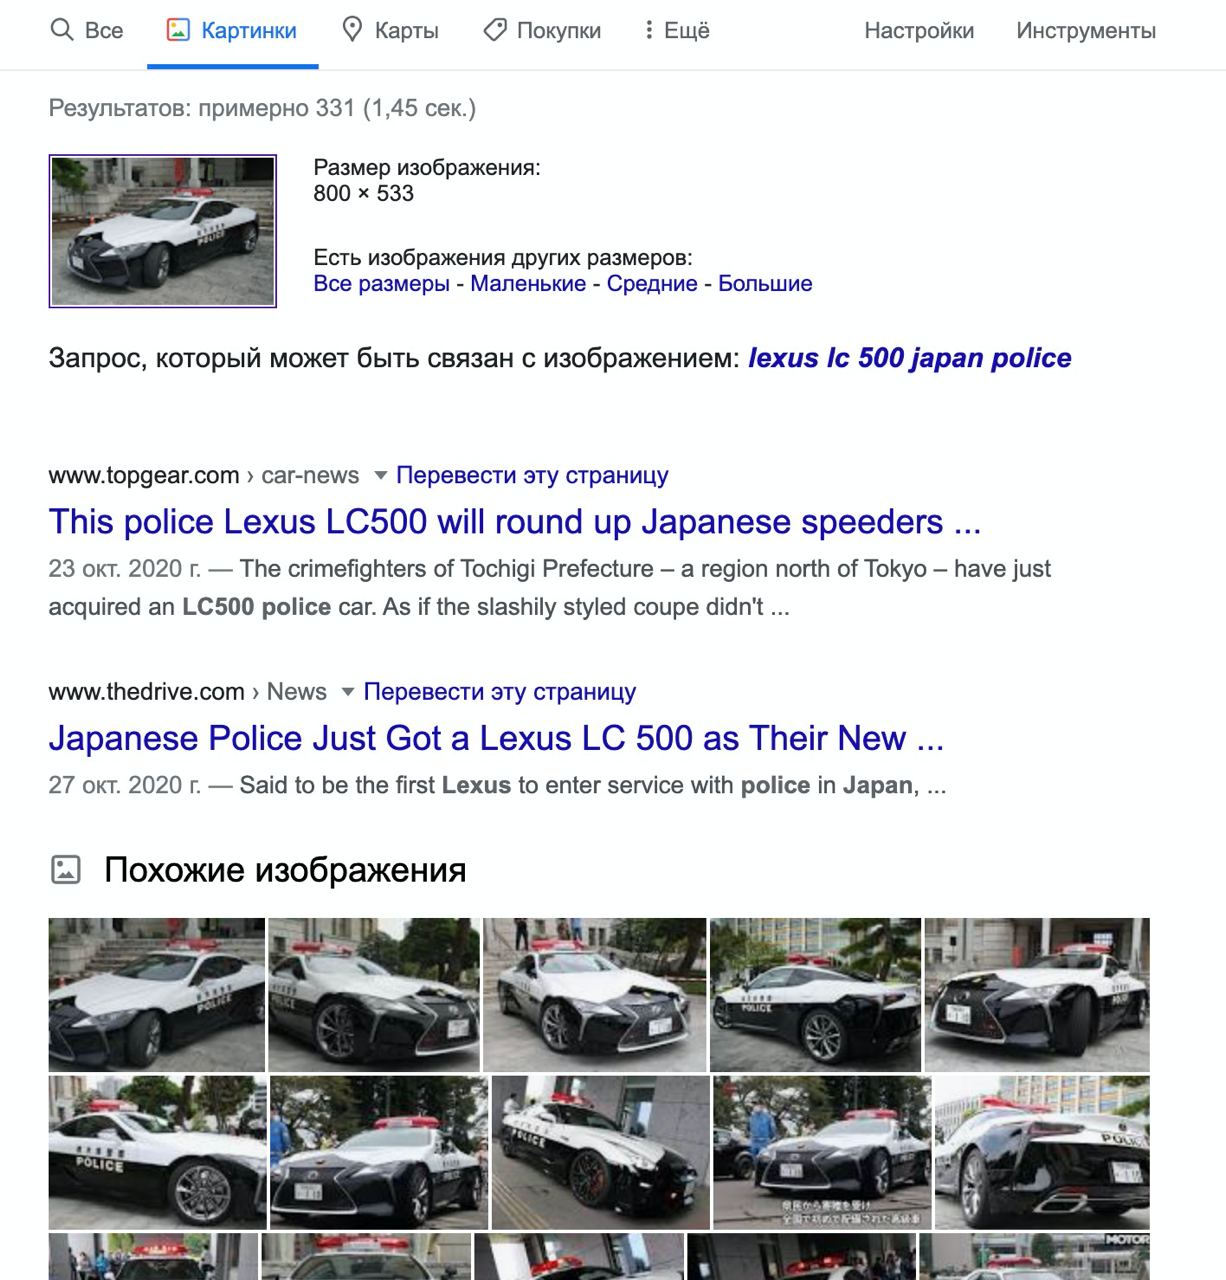Open Настройки menu
The width and height of the screenshot is (1226, 1280).
click(x=919, y=31)
